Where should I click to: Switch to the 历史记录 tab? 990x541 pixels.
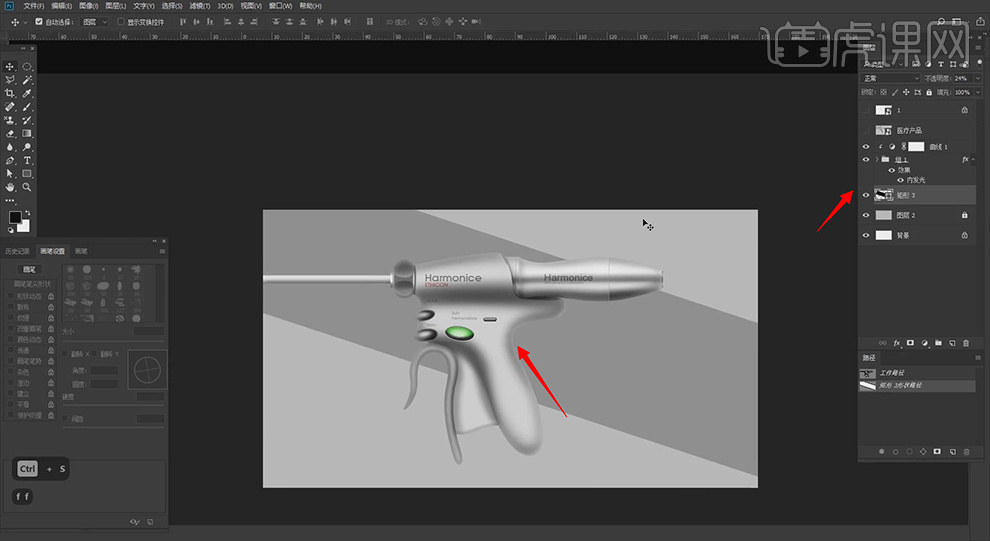(x=18, y=251)
